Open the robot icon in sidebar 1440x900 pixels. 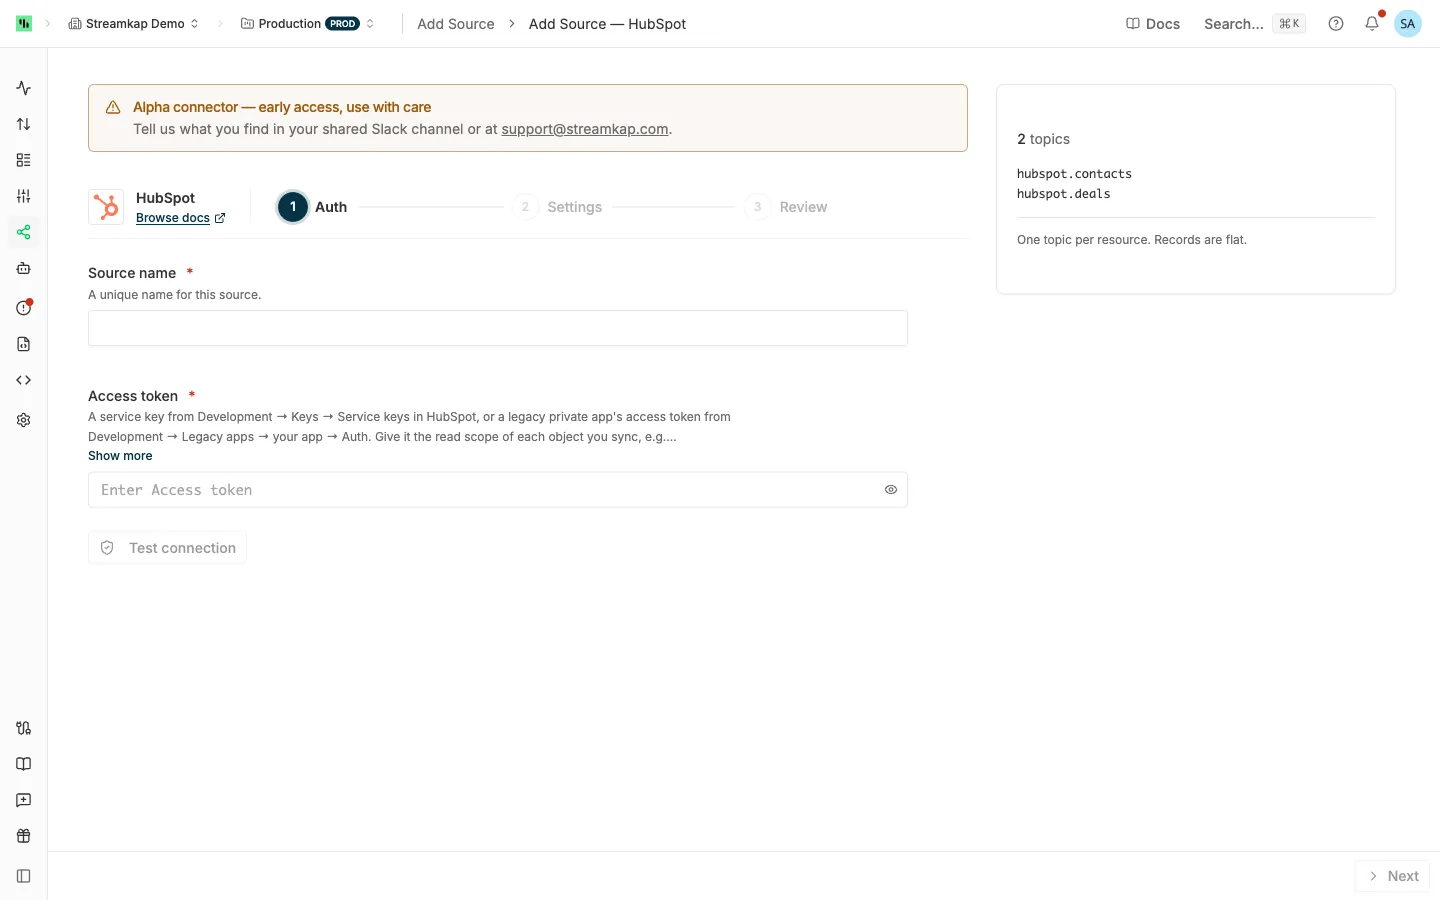(x=24, y=268)
